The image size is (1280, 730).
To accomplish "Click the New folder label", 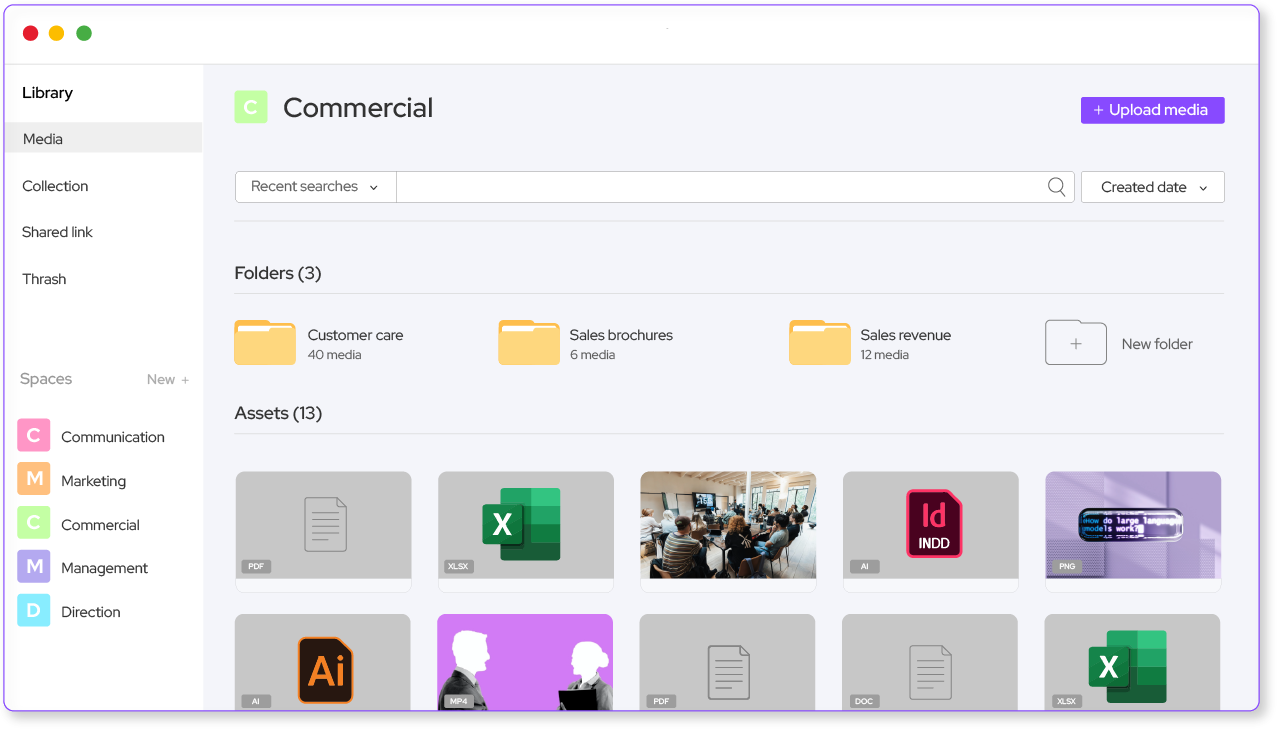I will click(x=1157, y=343).
